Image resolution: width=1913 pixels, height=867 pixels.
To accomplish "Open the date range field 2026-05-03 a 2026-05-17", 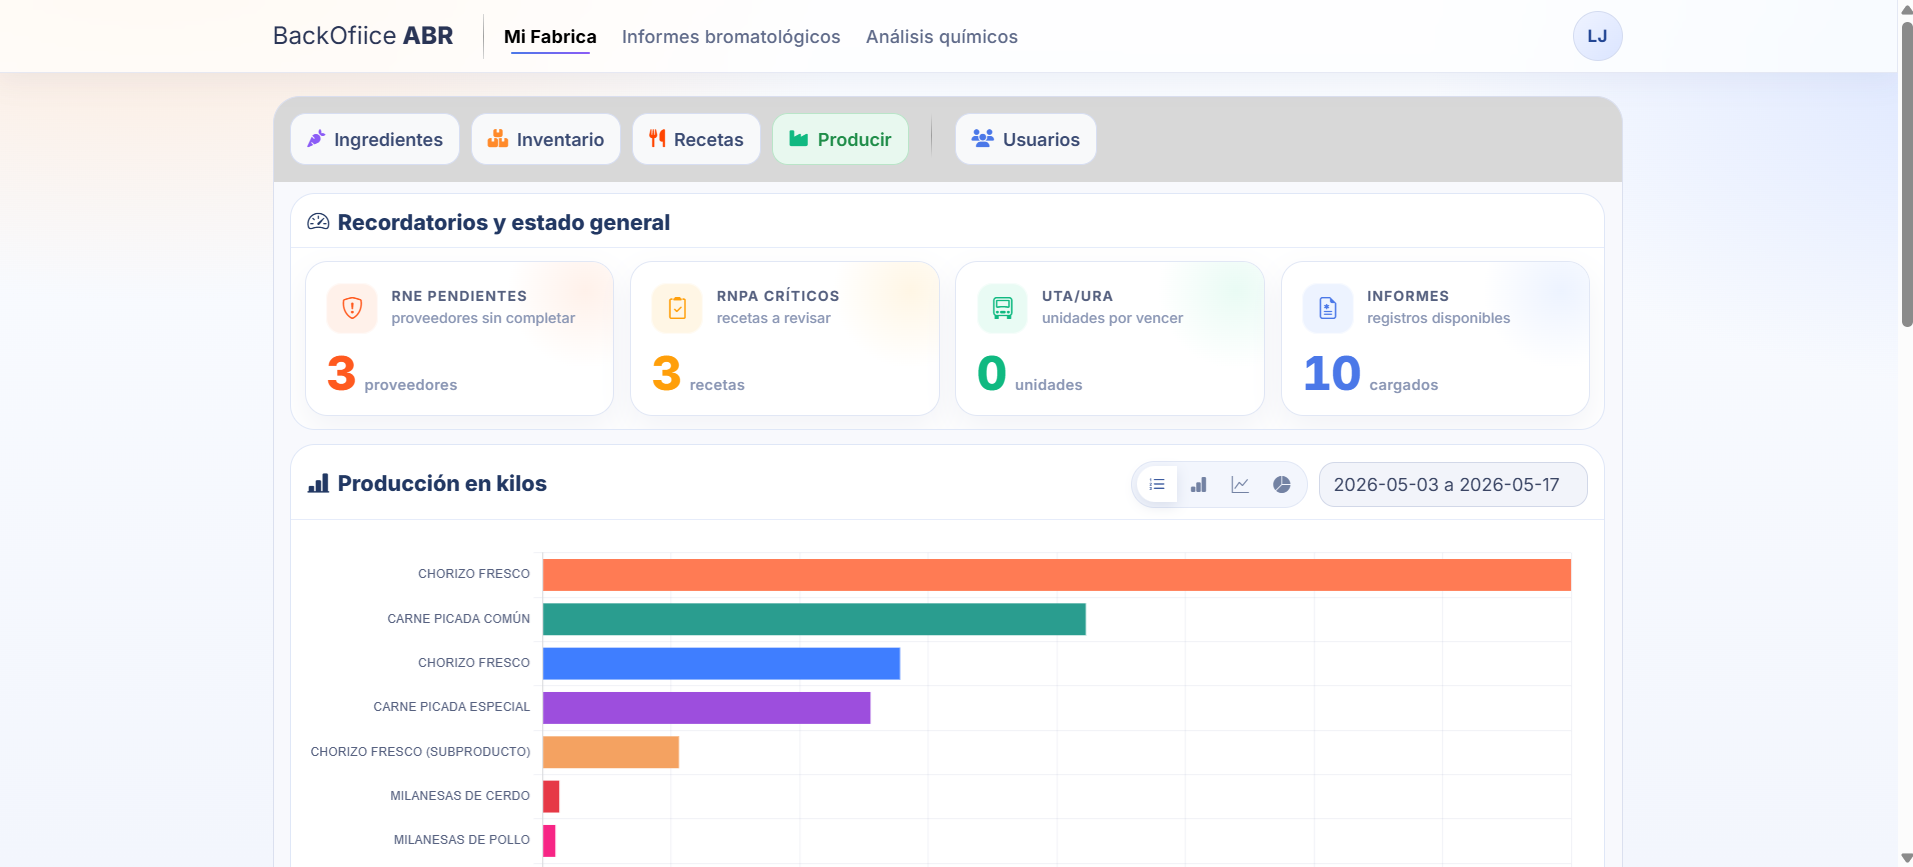I will 1453,485.
